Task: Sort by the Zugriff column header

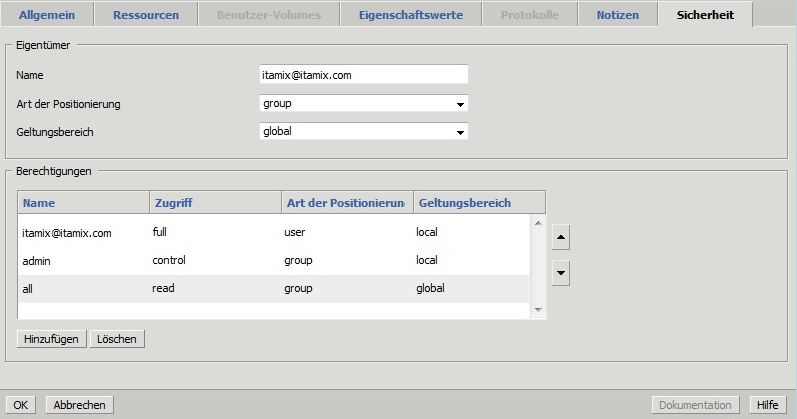Action: 215,202
